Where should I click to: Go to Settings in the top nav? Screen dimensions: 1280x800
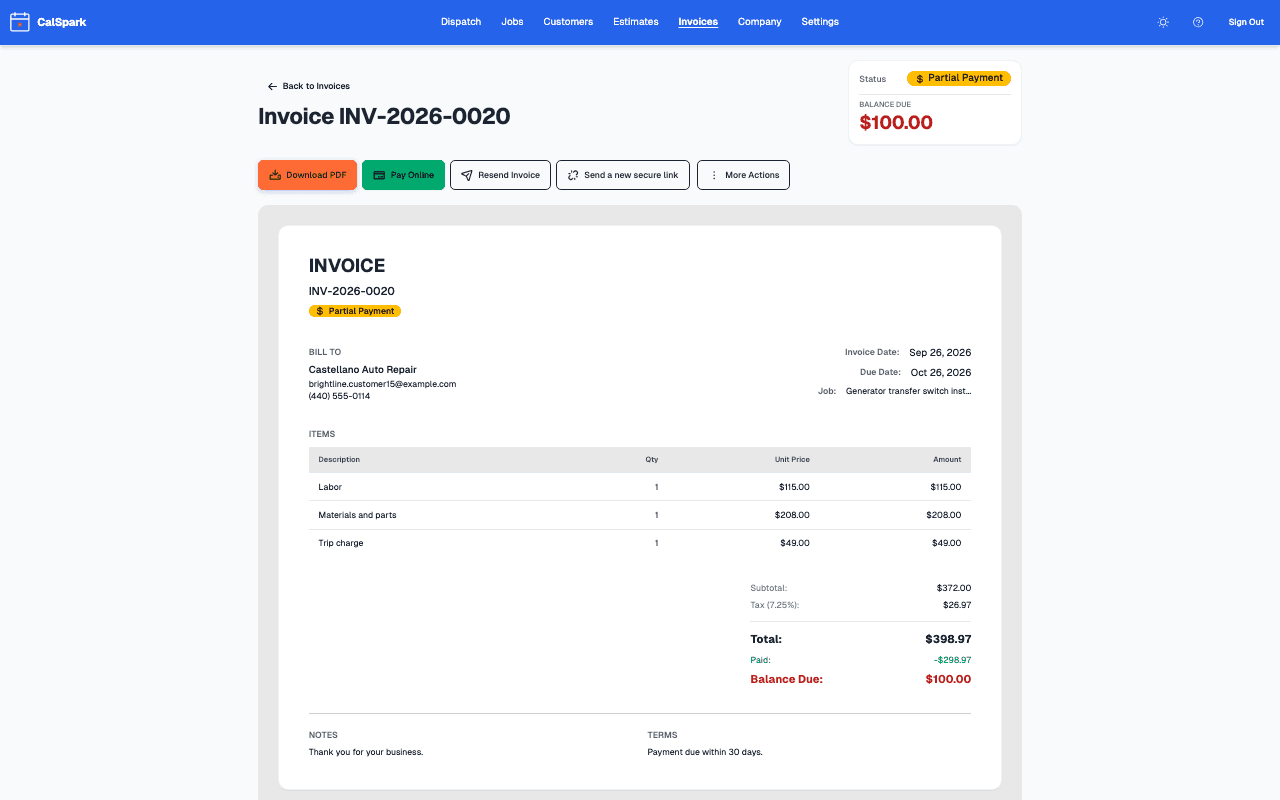(820, 22)
